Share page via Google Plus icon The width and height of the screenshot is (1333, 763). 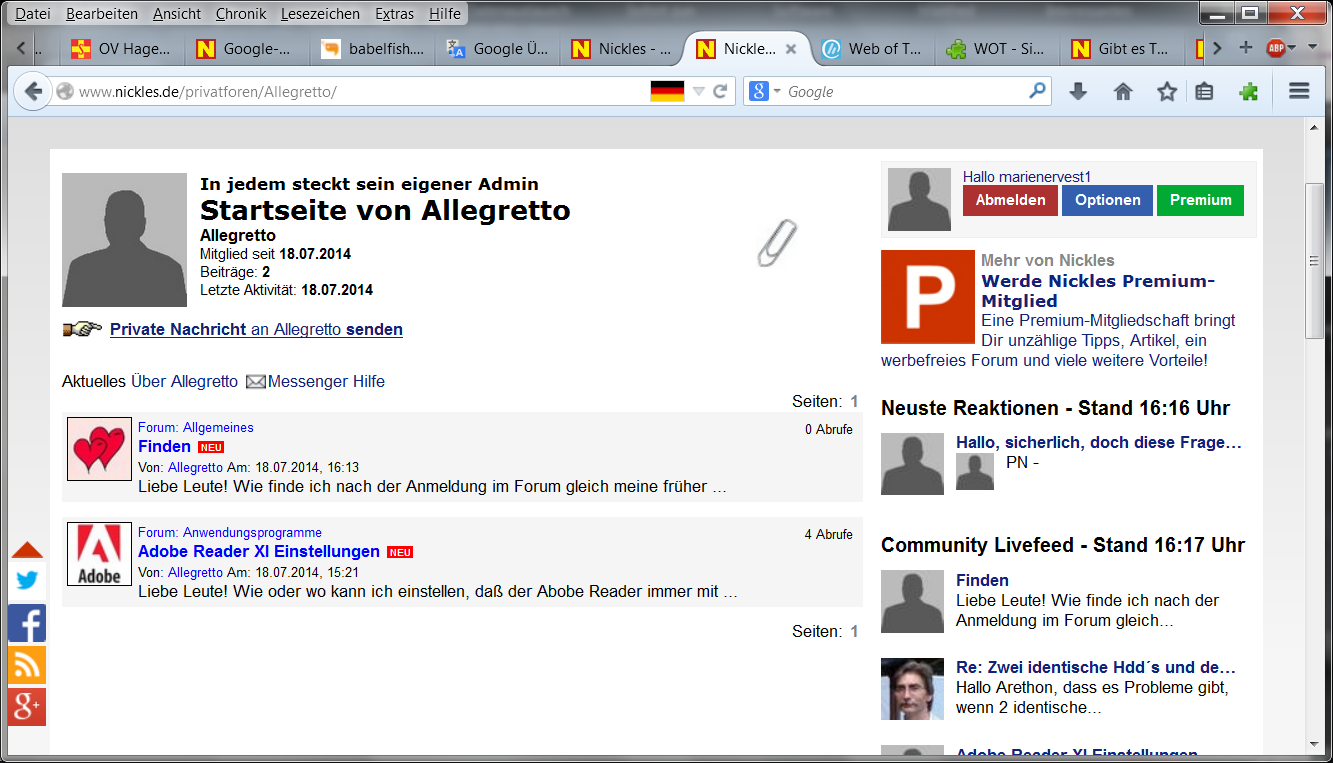coord(27,707)
